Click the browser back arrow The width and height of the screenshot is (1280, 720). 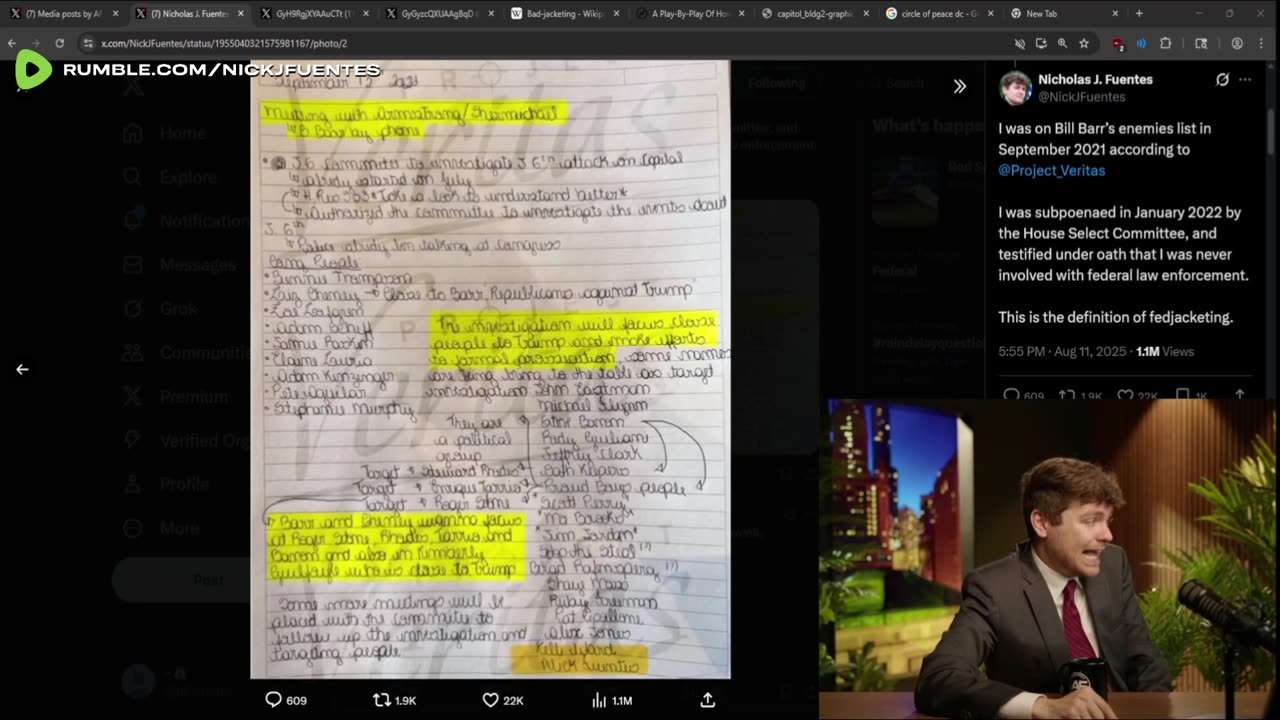[12, 44]
